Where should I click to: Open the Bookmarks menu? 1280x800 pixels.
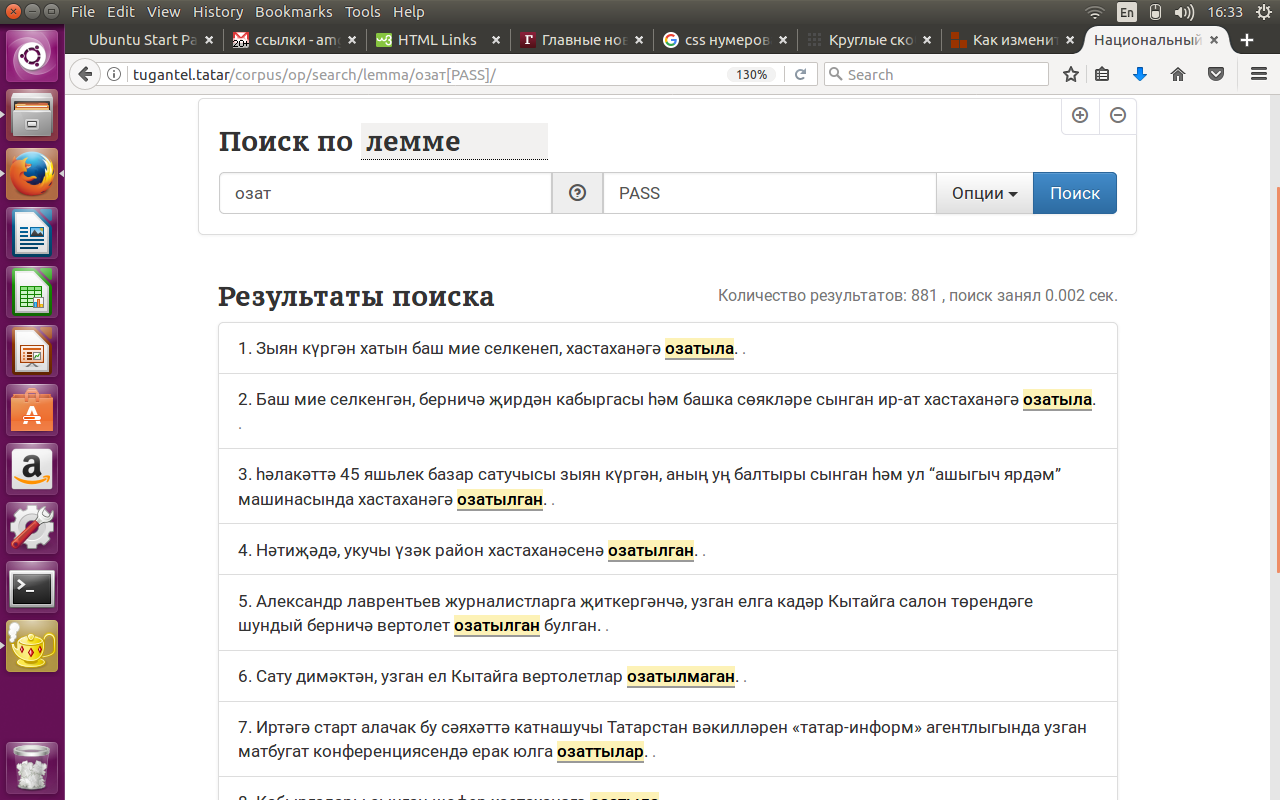tap(293, 12)
